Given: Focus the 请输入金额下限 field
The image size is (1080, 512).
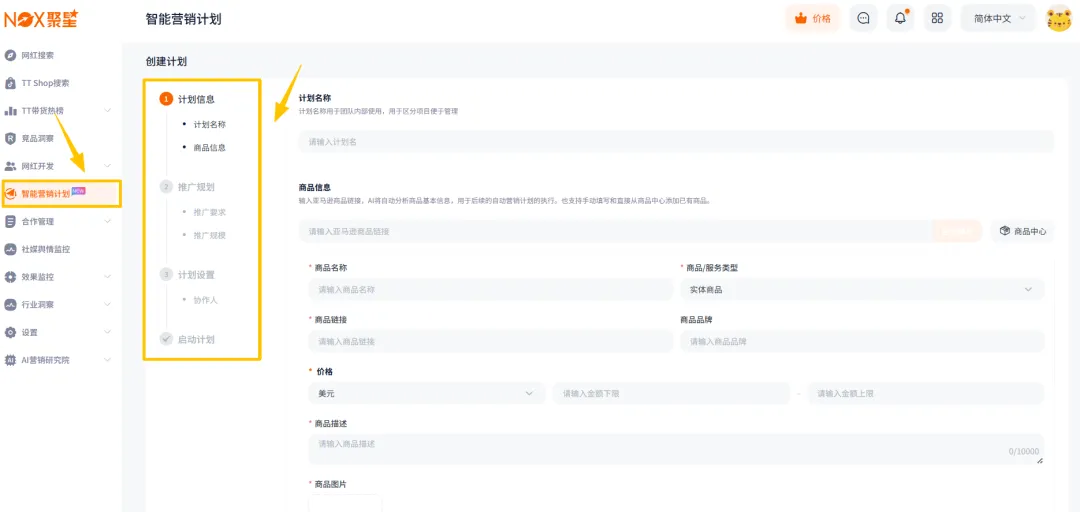Looking at the screenshot, I should [670, 393].
